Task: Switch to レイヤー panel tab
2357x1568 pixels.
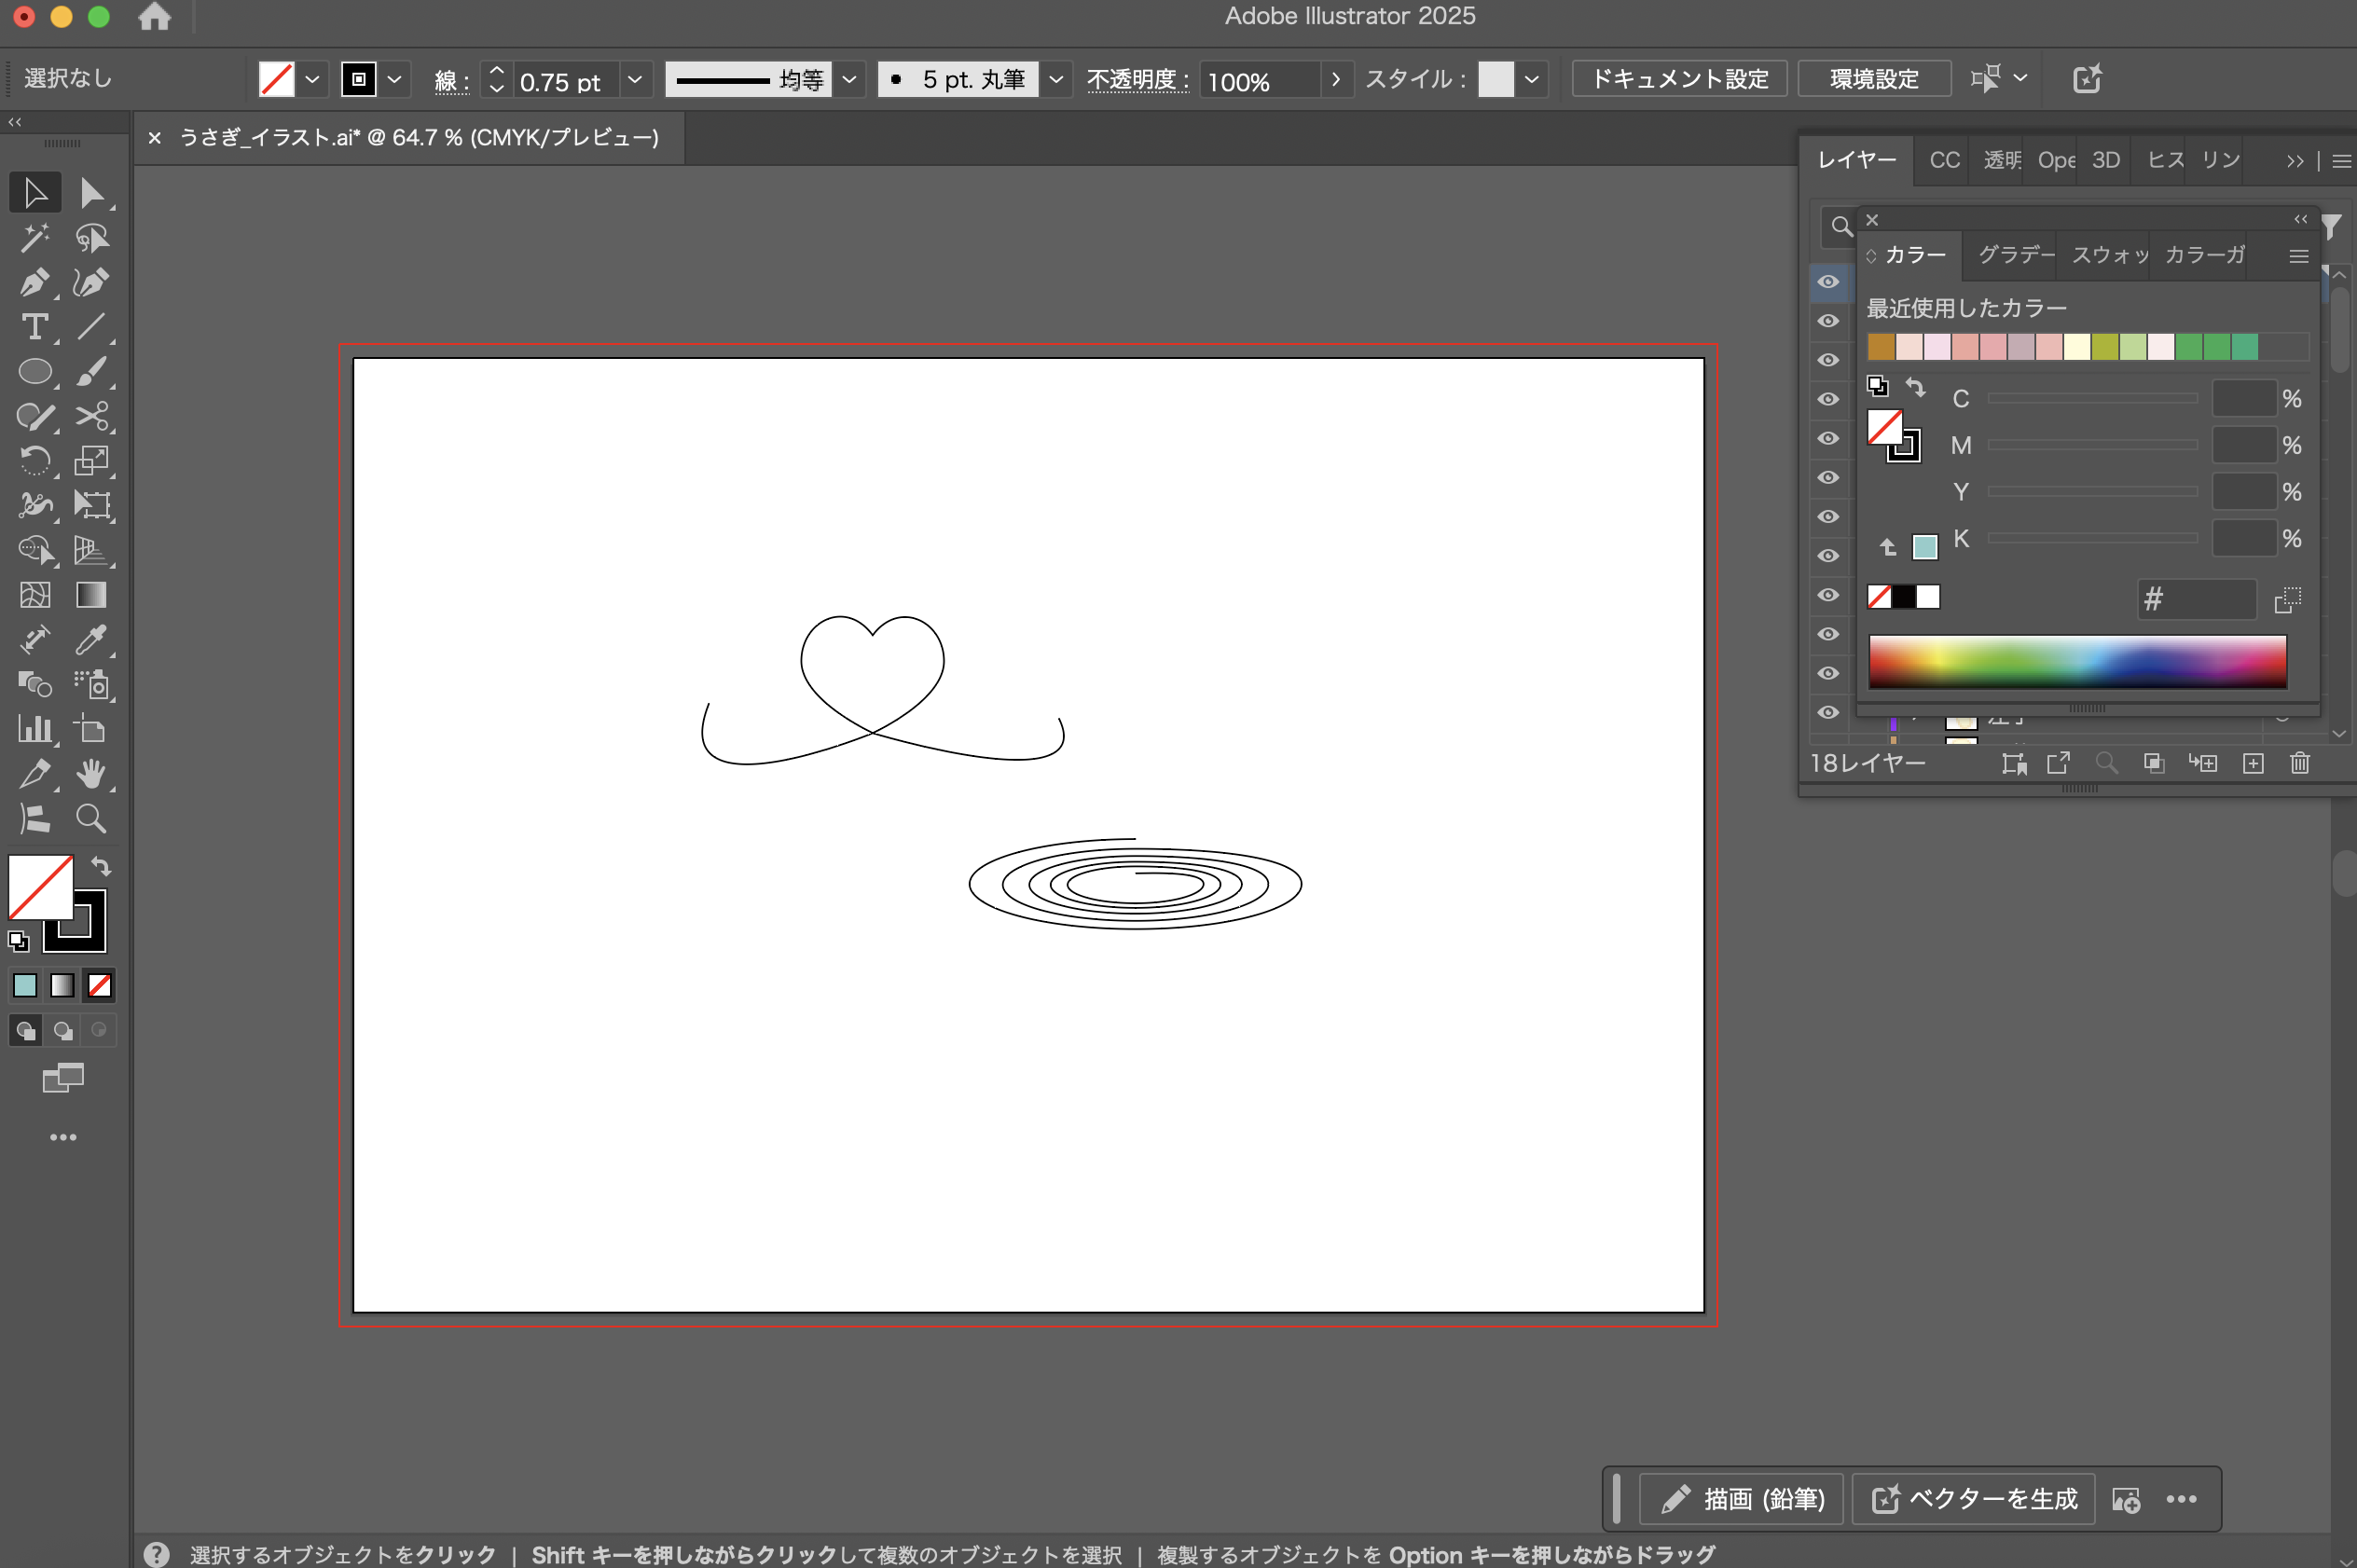Action: (x=1856, y=160)
